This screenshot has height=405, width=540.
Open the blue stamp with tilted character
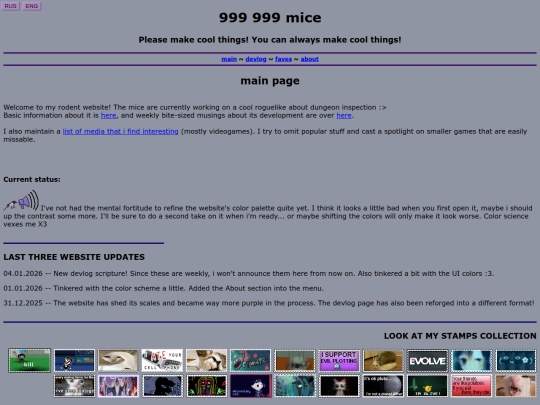(x=74, y=361)
